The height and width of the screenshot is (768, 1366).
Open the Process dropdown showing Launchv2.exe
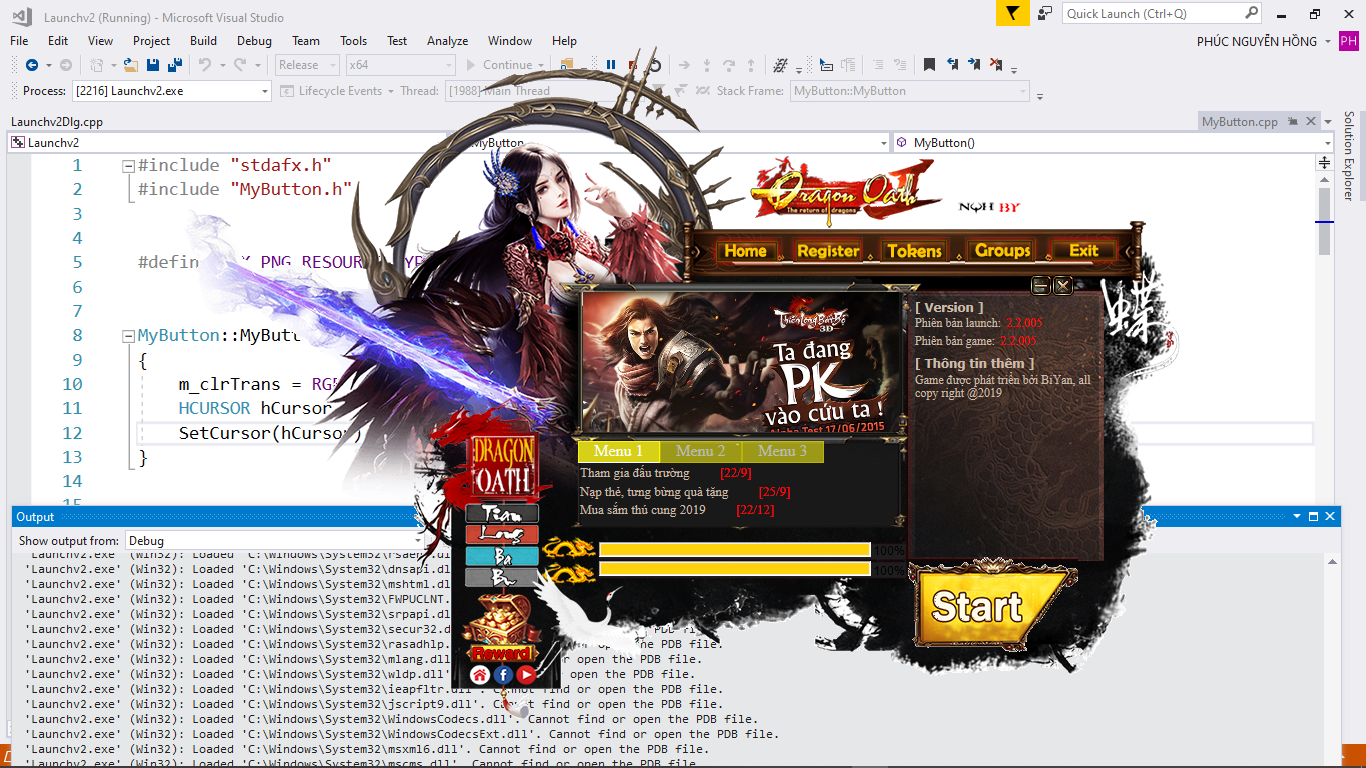[x=172, y=91]
